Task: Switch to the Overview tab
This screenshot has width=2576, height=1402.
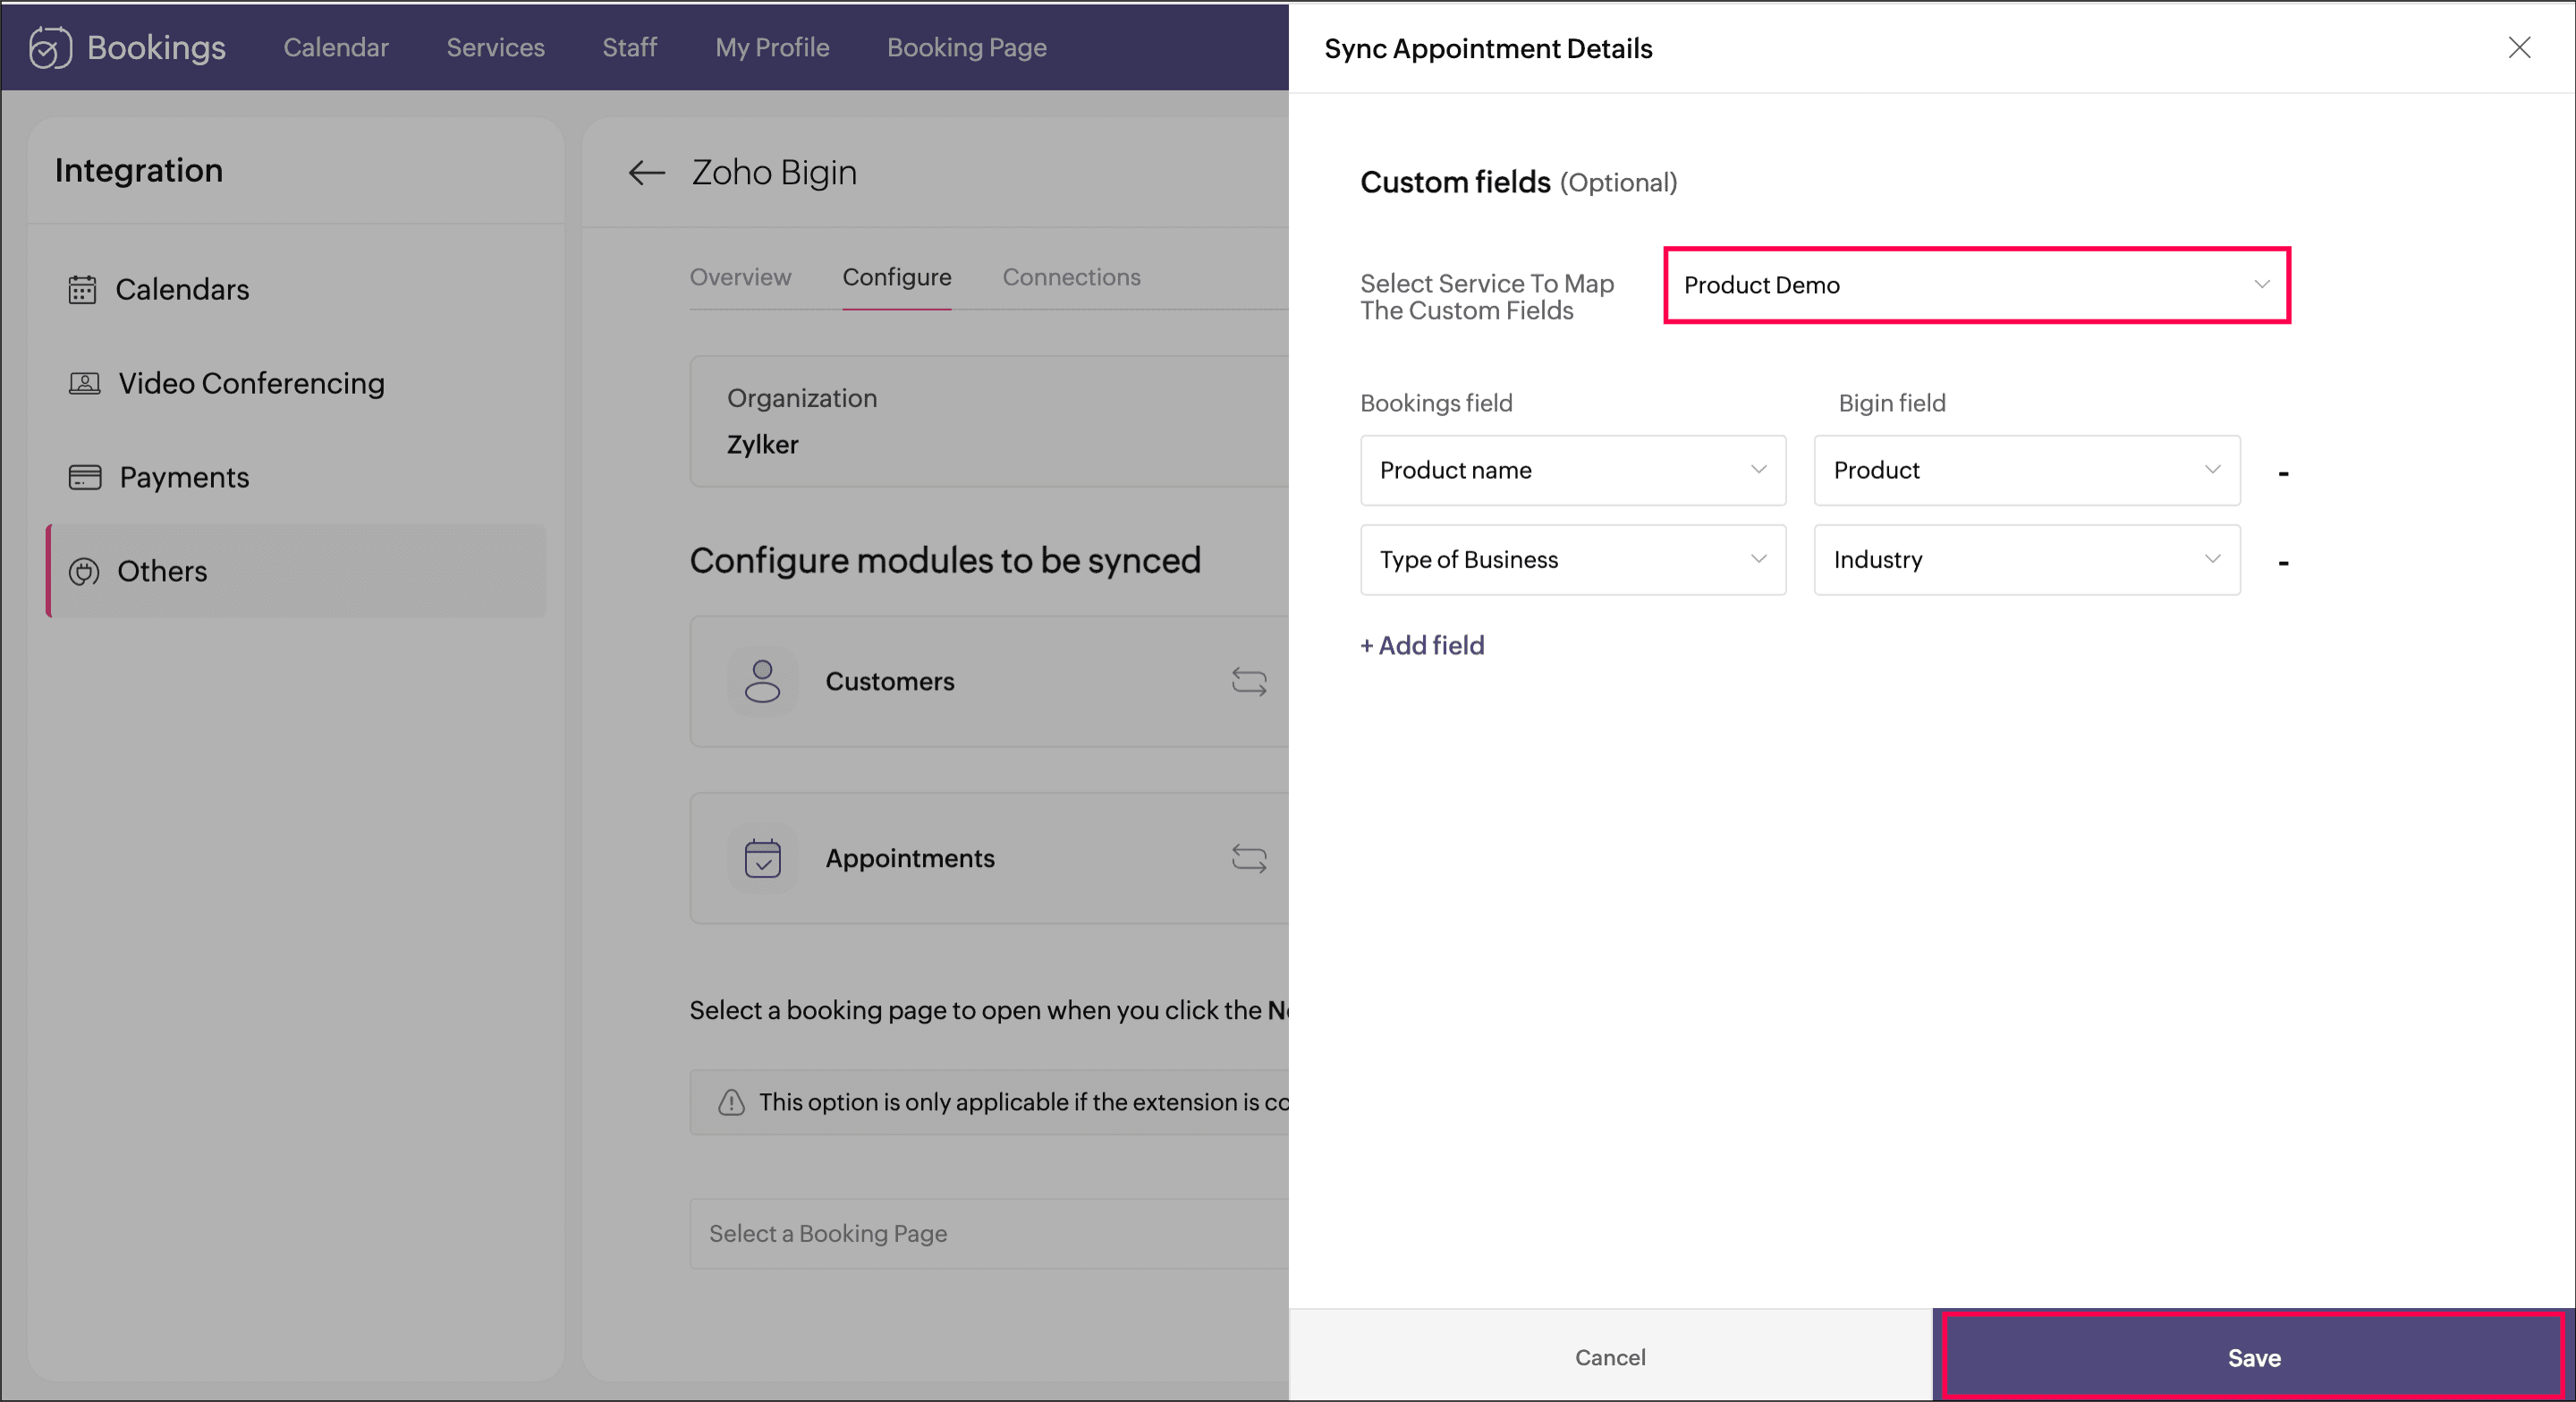Action: pos(740,277)
